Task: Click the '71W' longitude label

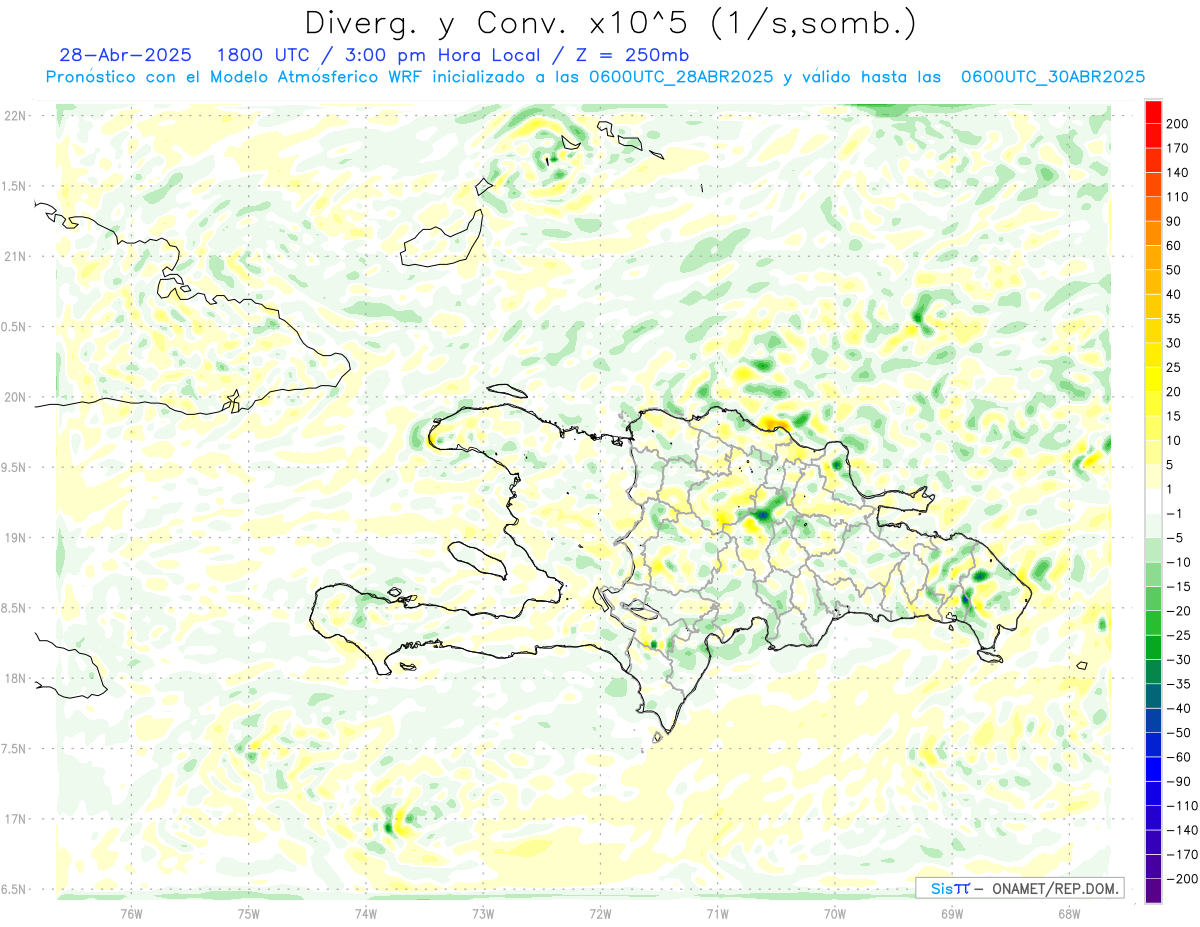Action: (x=717, y=914)
